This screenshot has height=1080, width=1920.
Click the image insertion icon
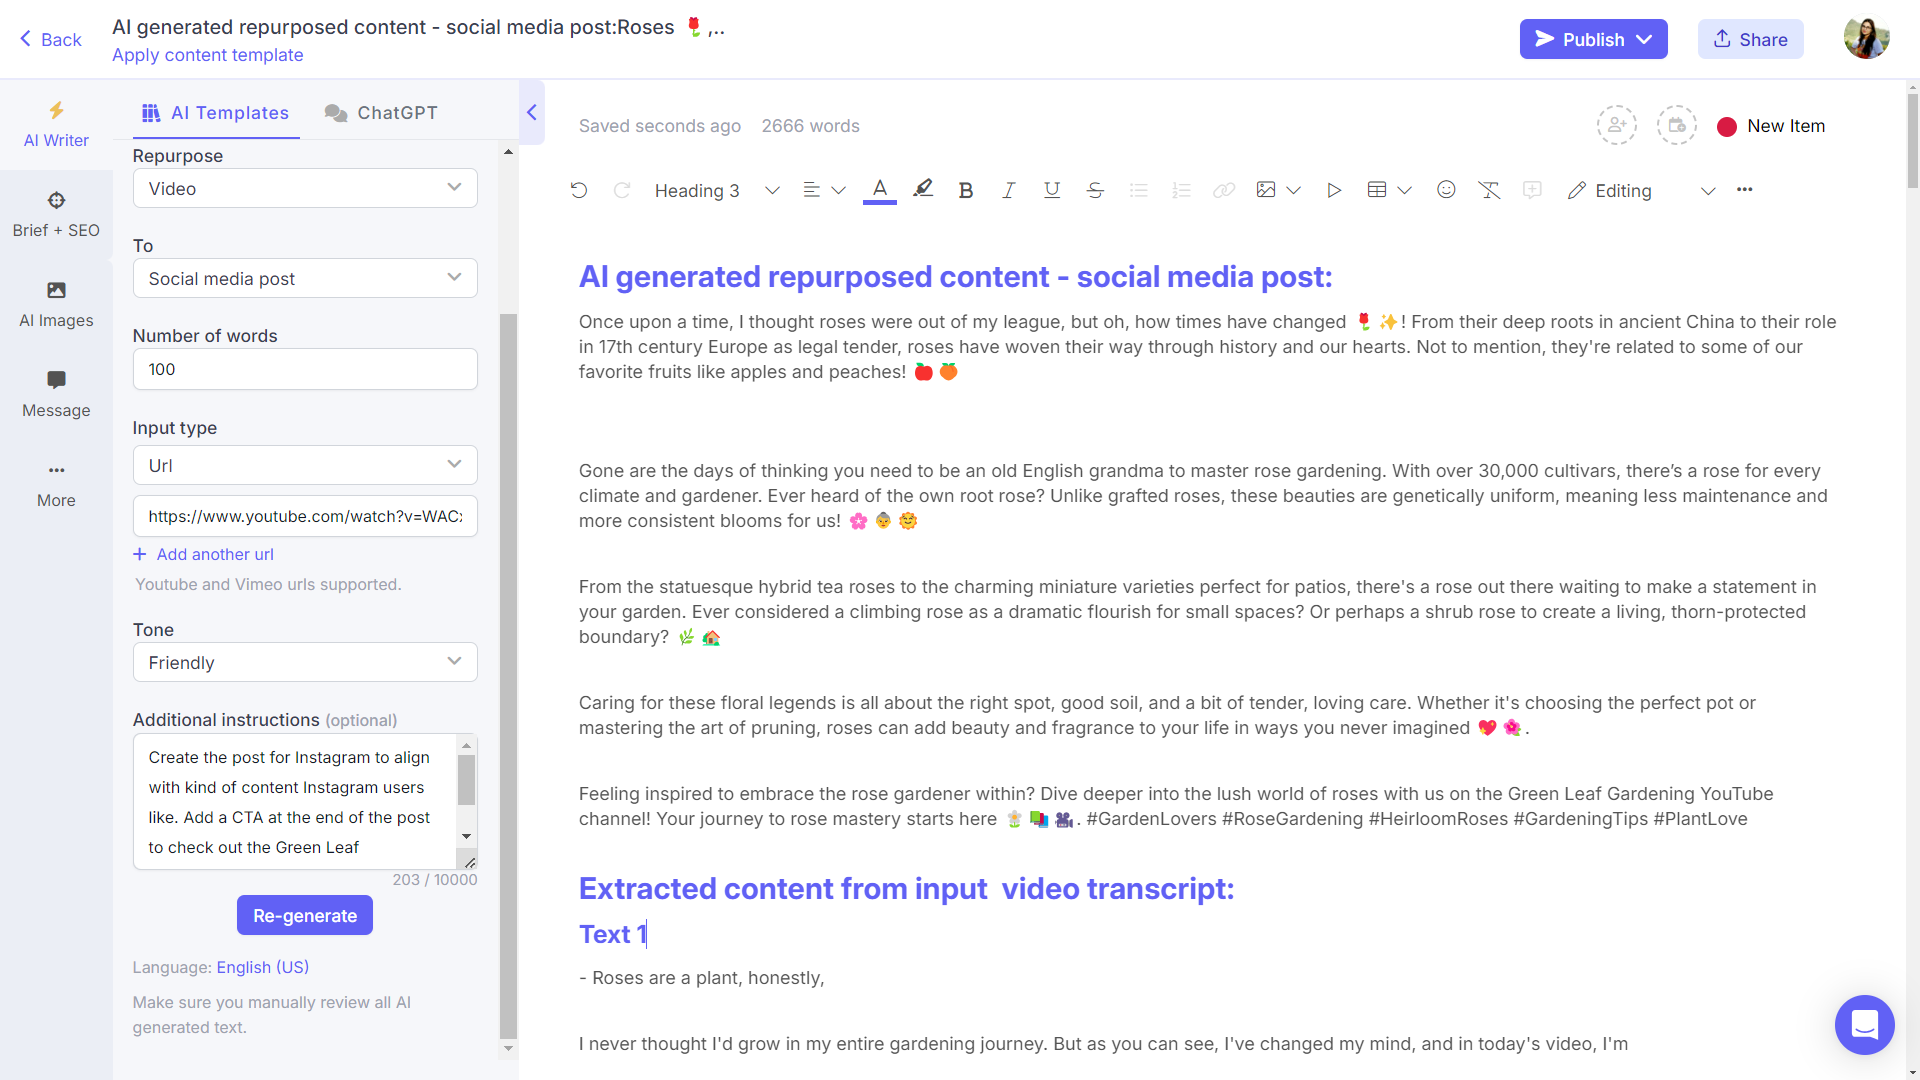click(1266, 190)
